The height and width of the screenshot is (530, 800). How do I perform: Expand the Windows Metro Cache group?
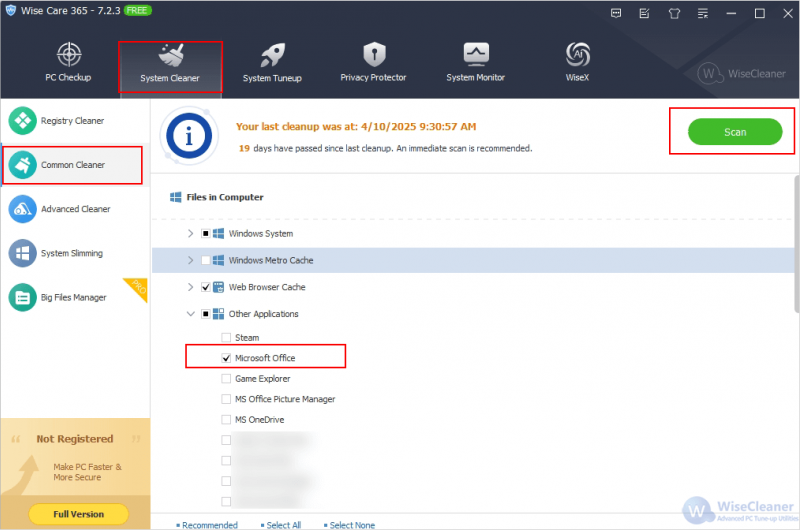pos(191,260)
